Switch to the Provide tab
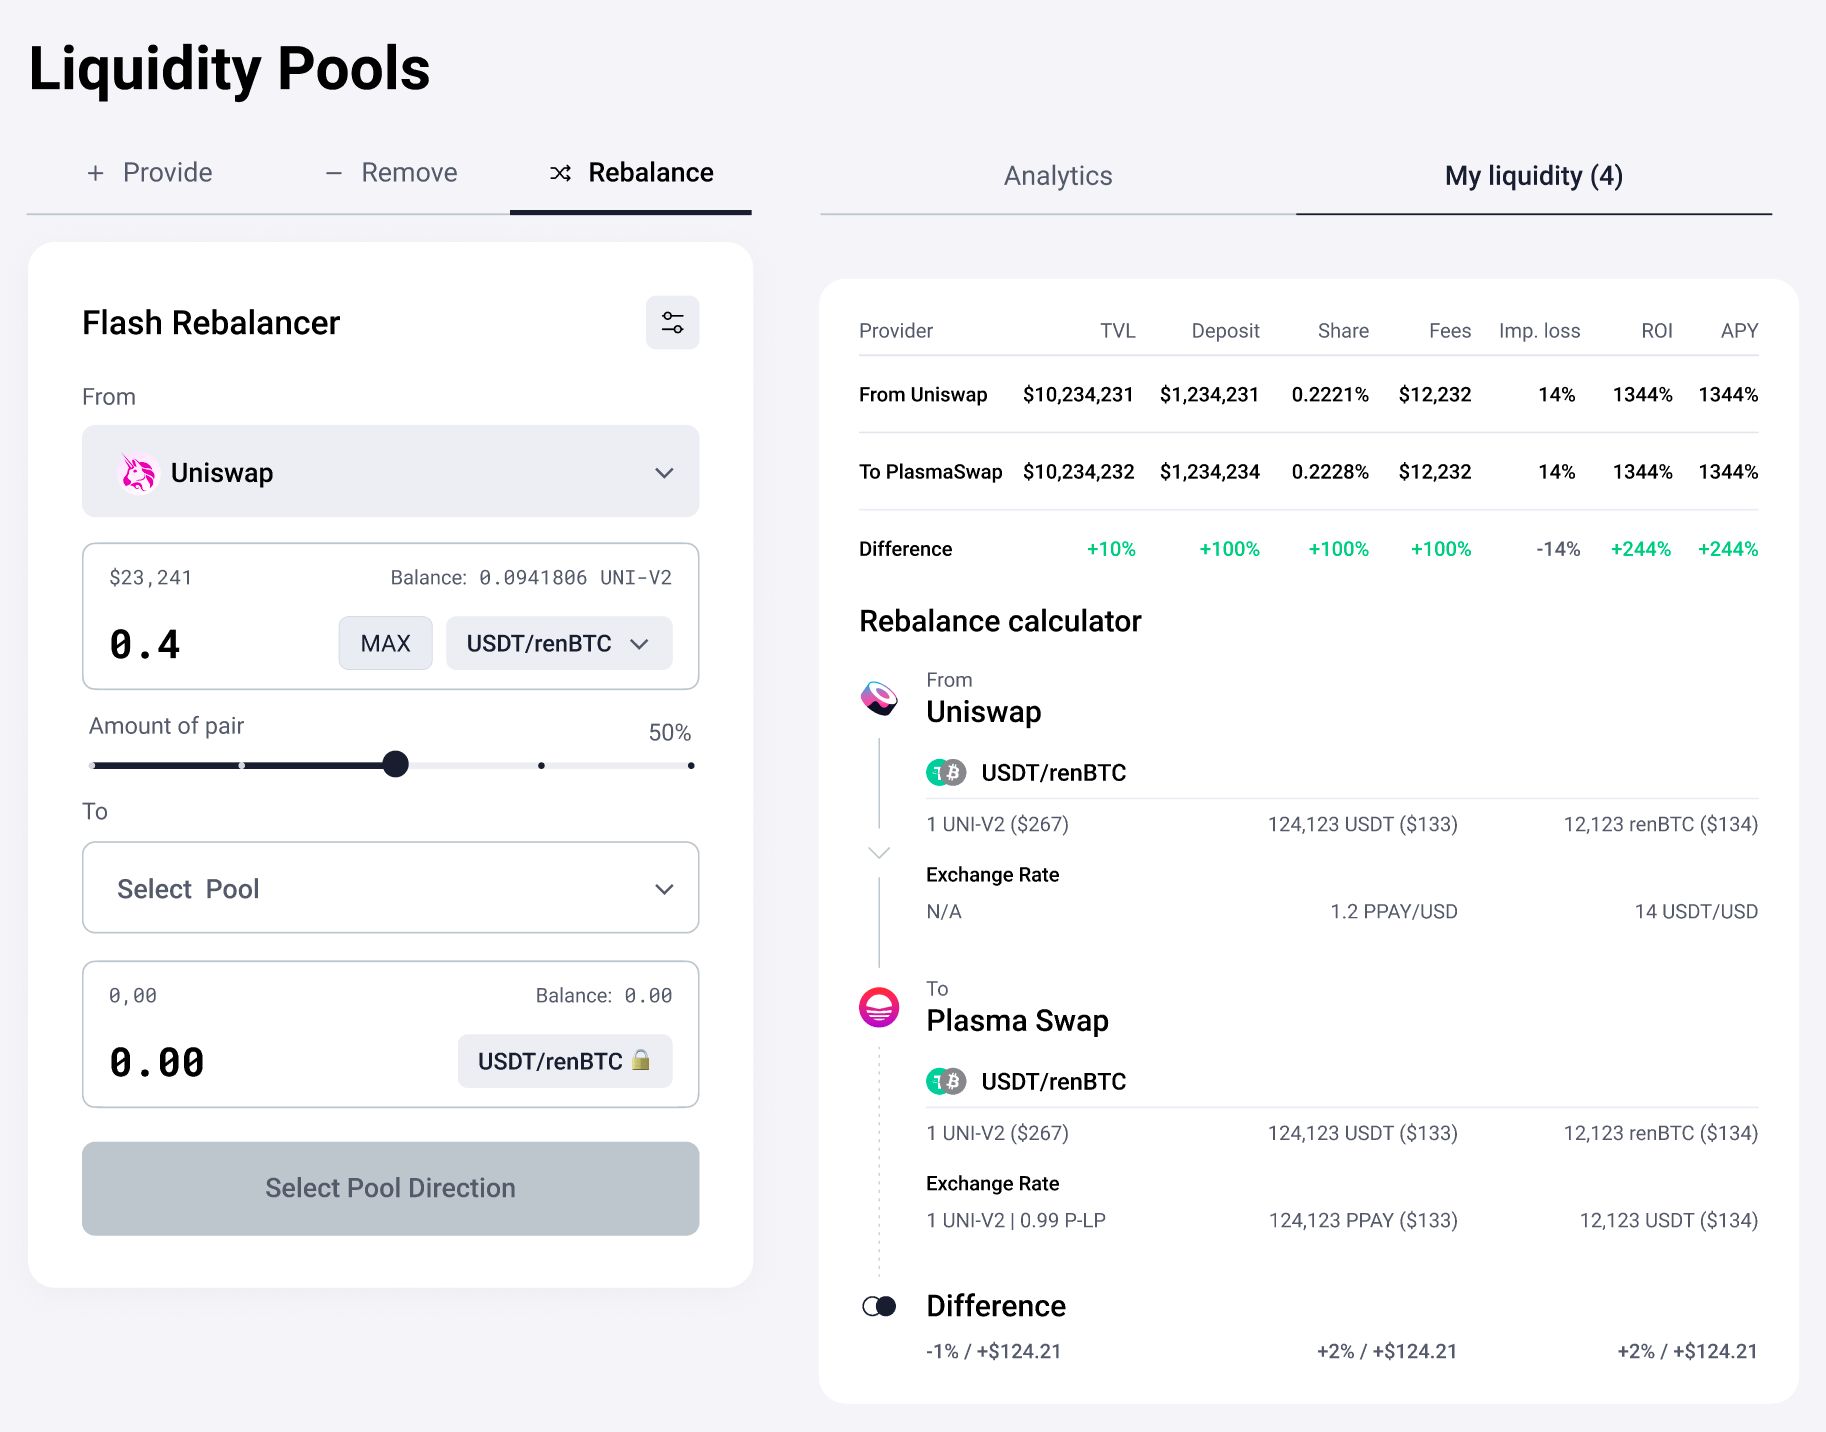The height and width of the screenshot is (1432, 1826). (x=150, y=173)
